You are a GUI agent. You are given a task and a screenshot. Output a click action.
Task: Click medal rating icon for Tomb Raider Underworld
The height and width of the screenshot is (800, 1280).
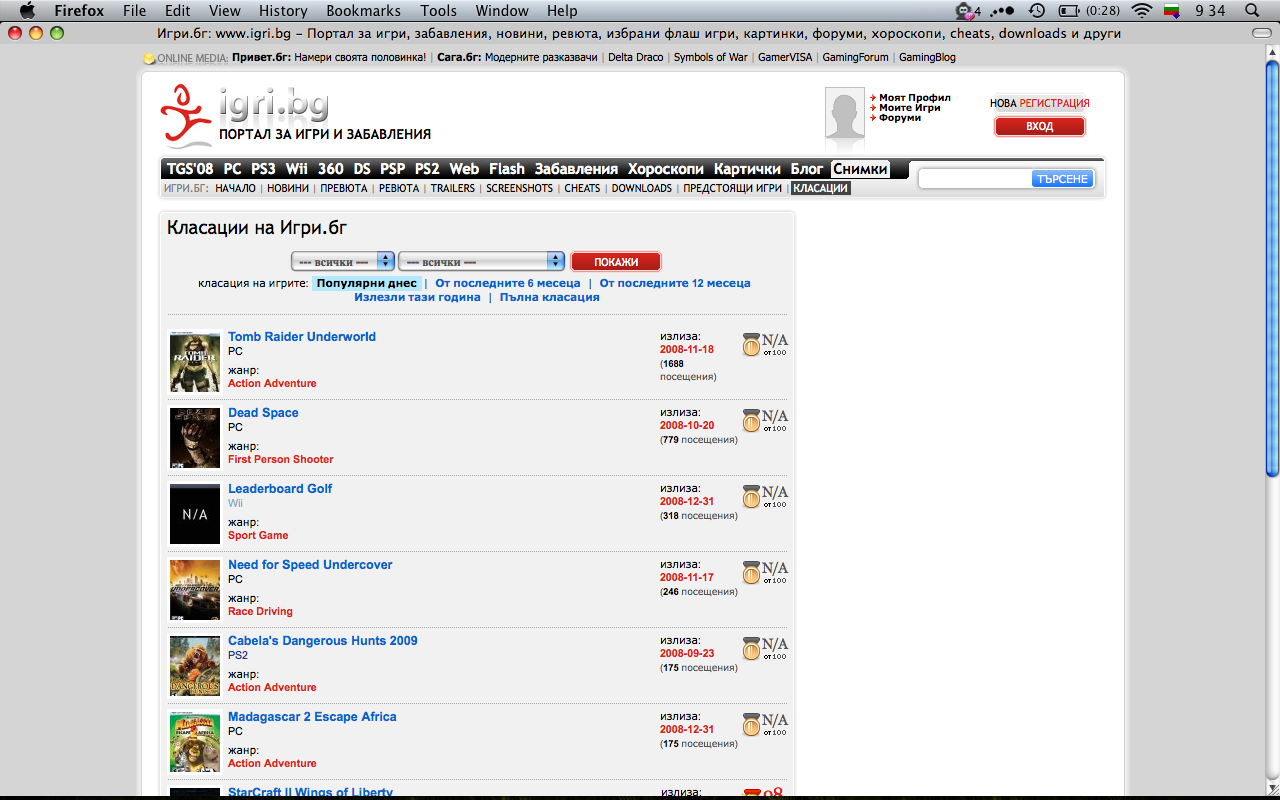(751, 345)
